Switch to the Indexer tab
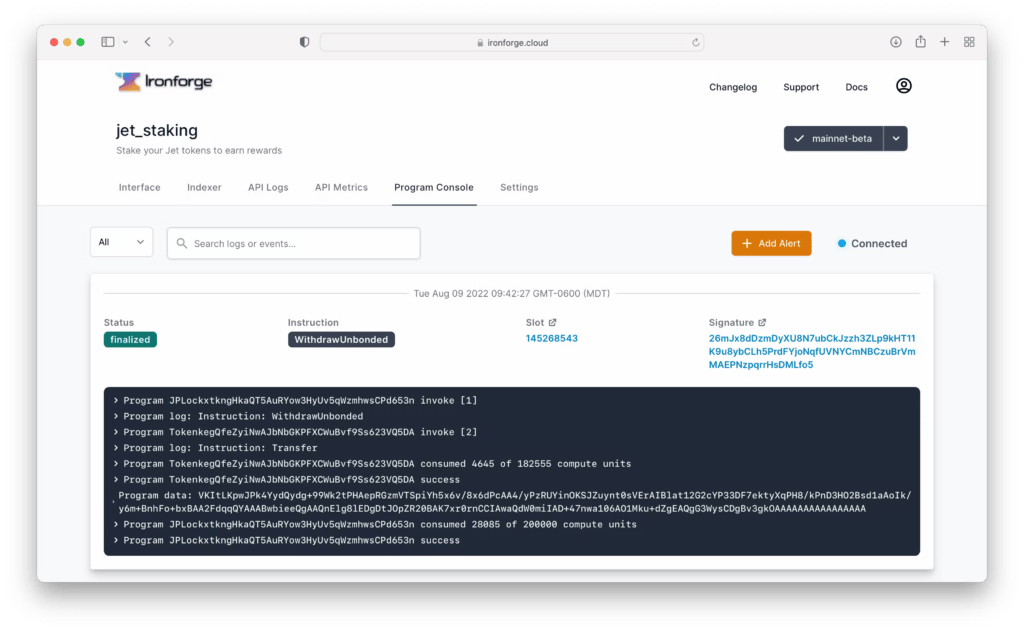This screenshot has width=1024, height=631. (204, 187)
